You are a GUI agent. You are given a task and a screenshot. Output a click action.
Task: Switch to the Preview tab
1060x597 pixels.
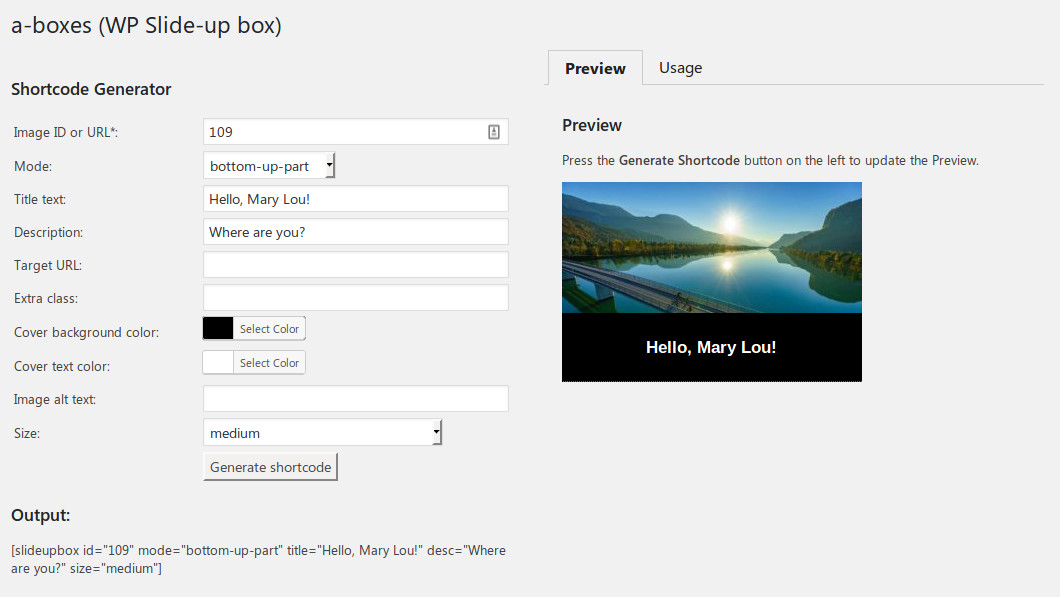click(595, 68)
